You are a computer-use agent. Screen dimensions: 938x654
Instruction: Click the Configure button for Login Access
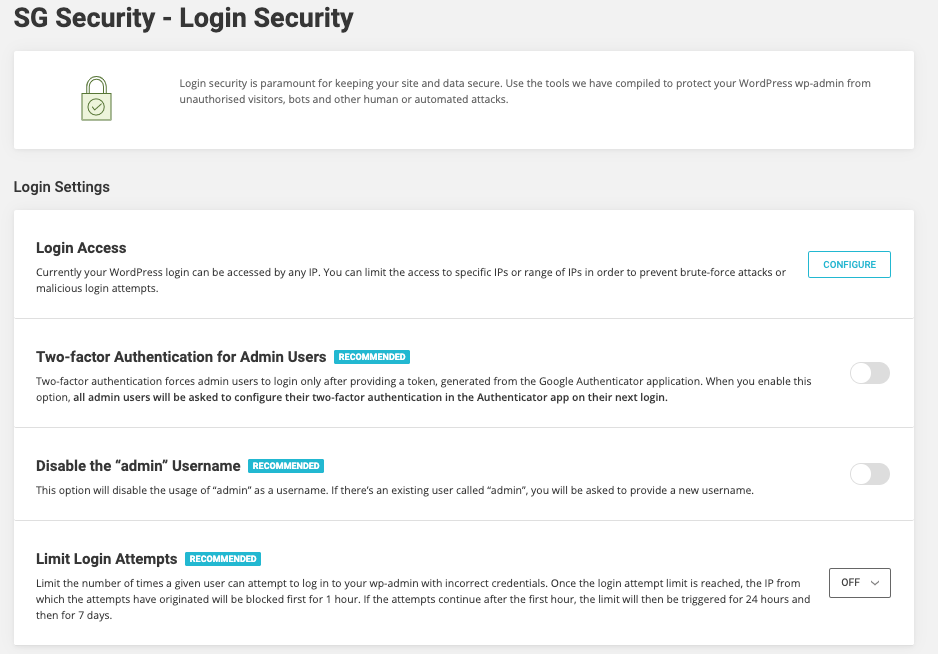[x=848, y=265]
